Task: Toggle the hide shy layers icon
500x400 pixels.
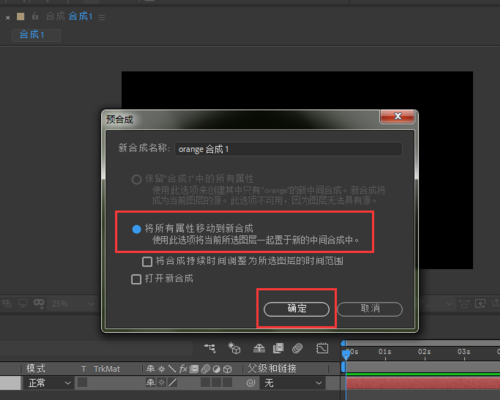Action: (x=259, y=348)
